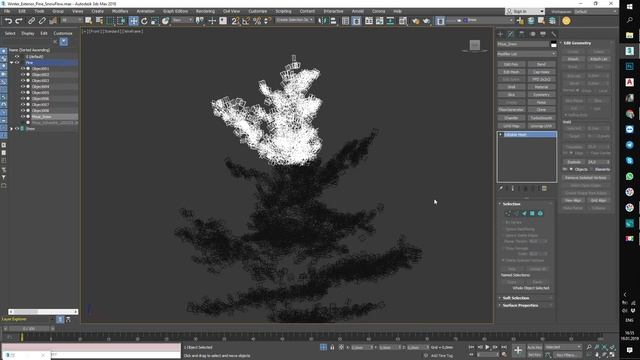Select Element sub-object level icon
640x360 pixels.
tap(540, 213)
